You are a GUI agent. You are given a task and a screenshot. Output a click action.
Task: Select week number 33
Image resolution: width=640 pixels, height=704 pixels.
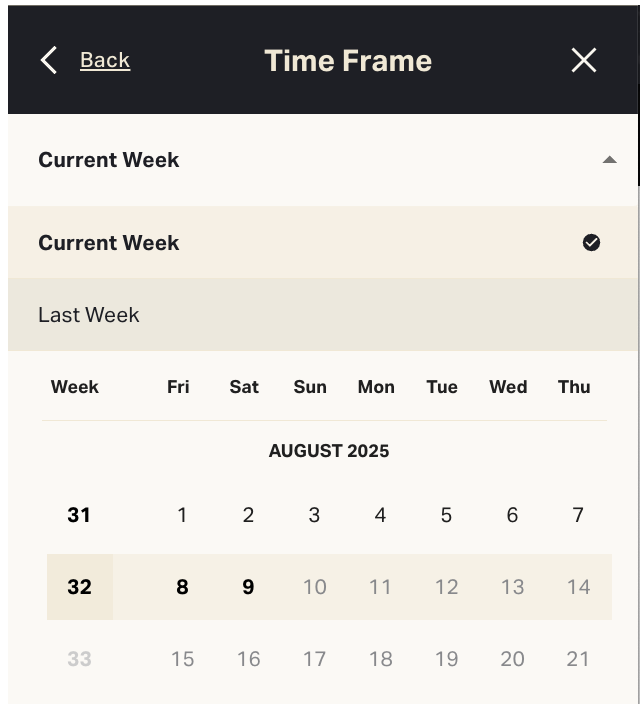click(79, 659)
